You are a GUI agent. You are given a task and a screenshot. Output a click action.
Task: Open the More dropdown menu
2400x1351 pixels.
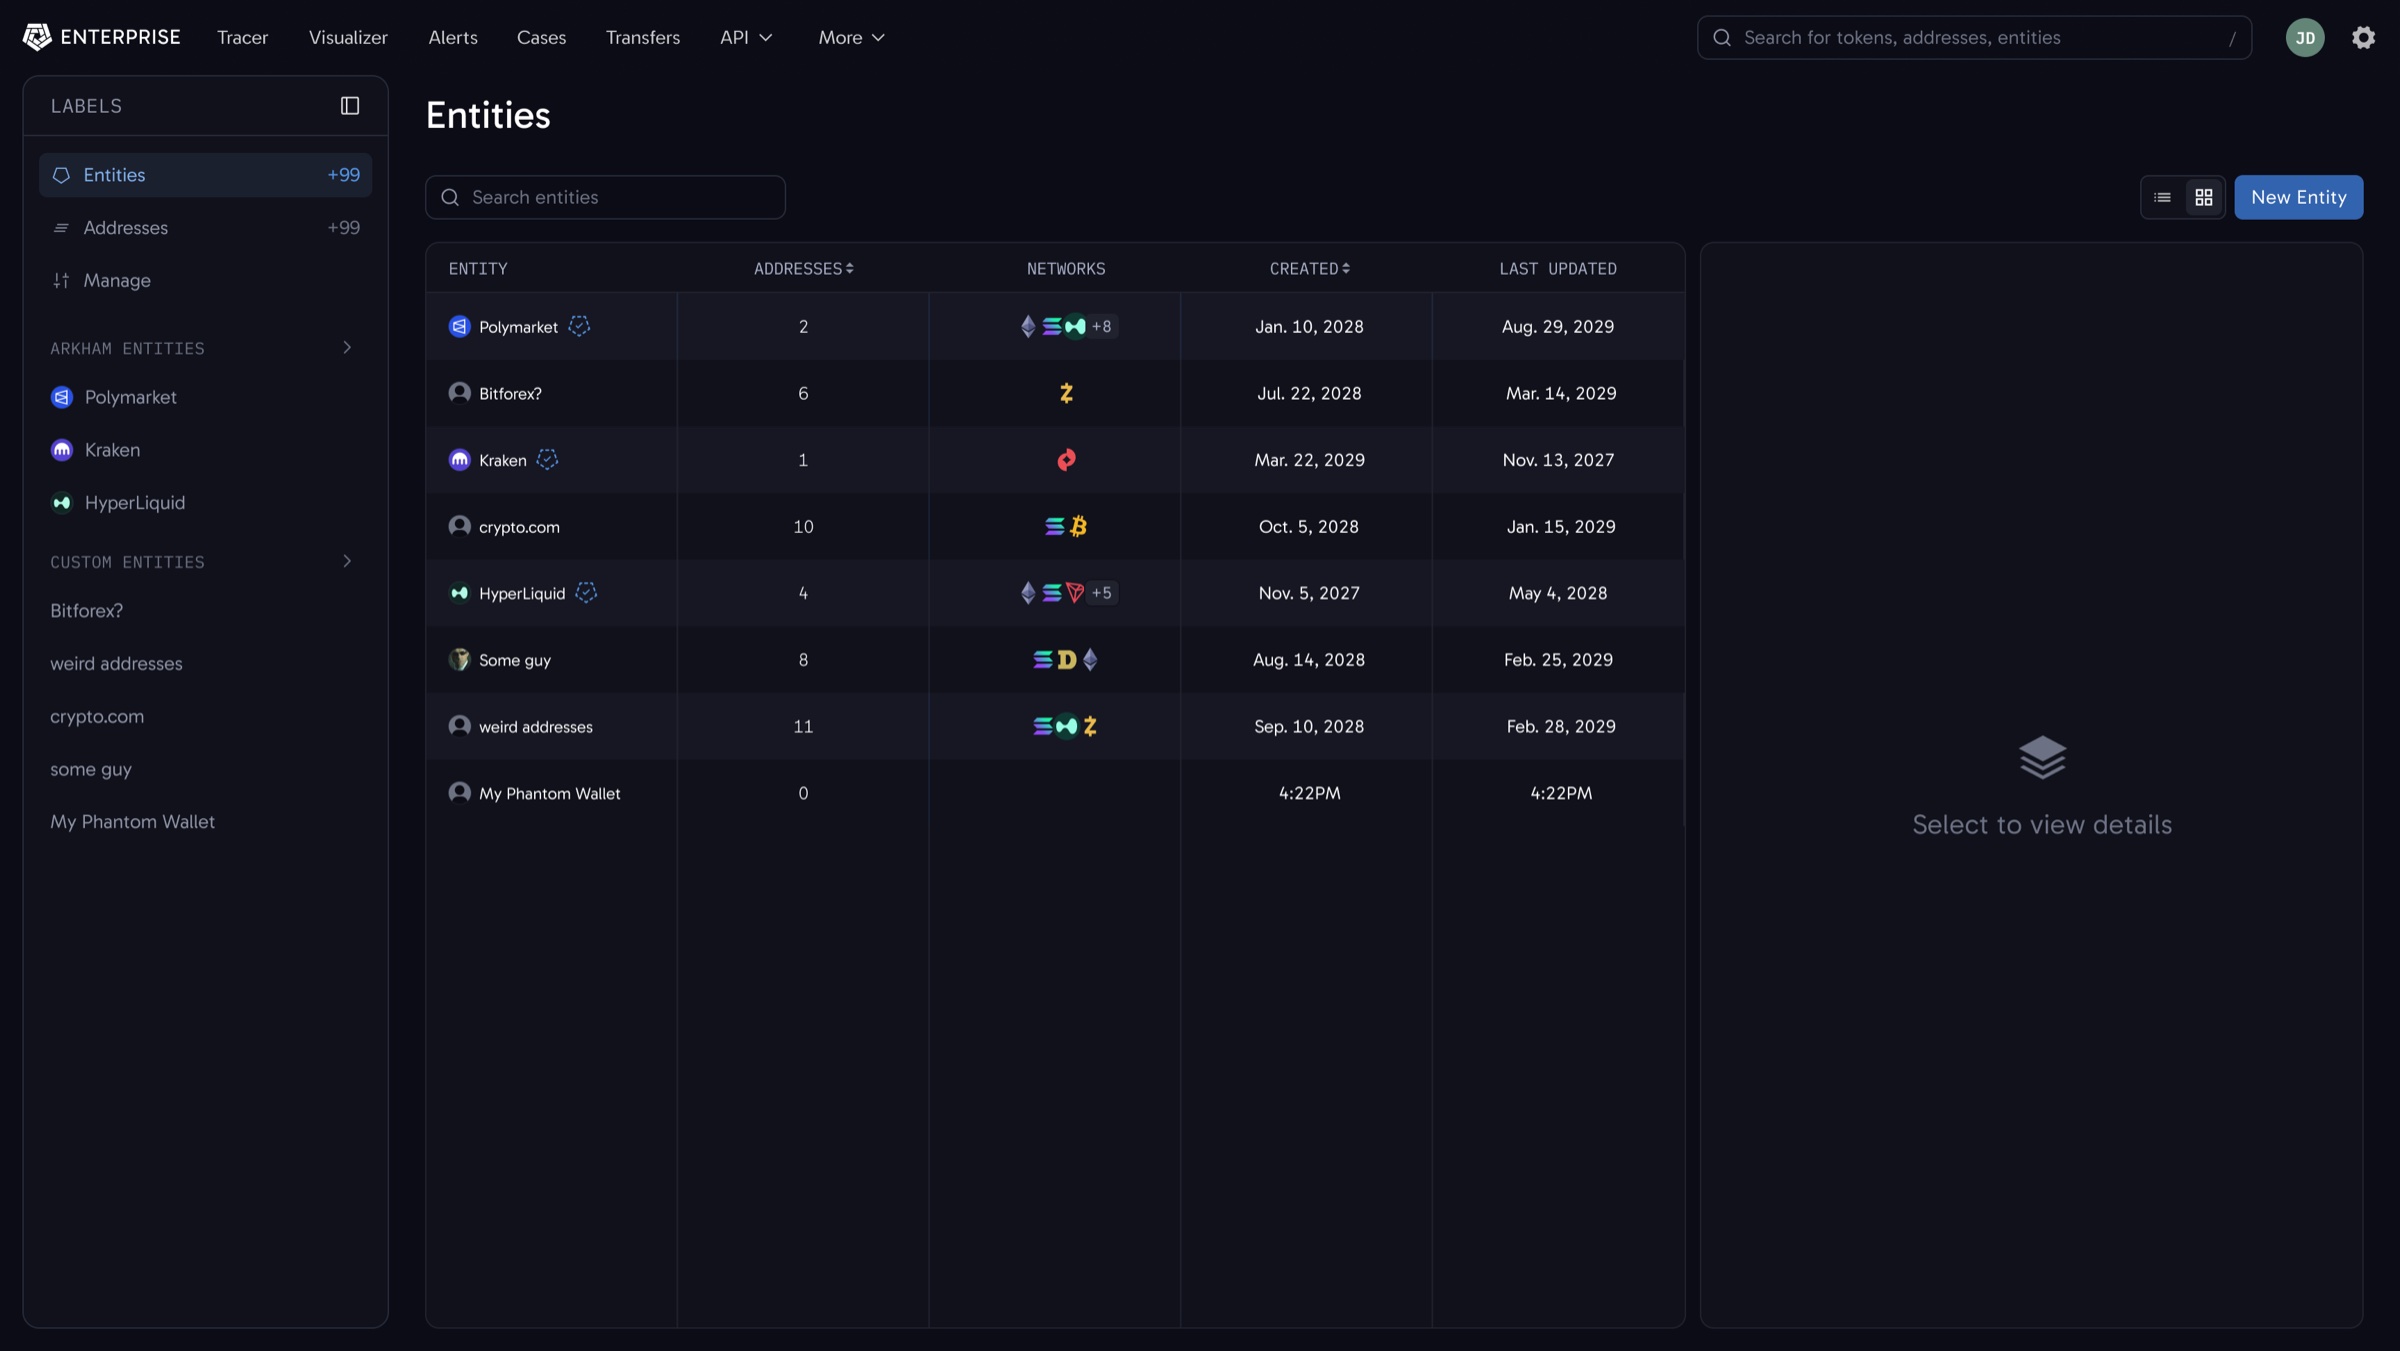click(x=851, y=37)
